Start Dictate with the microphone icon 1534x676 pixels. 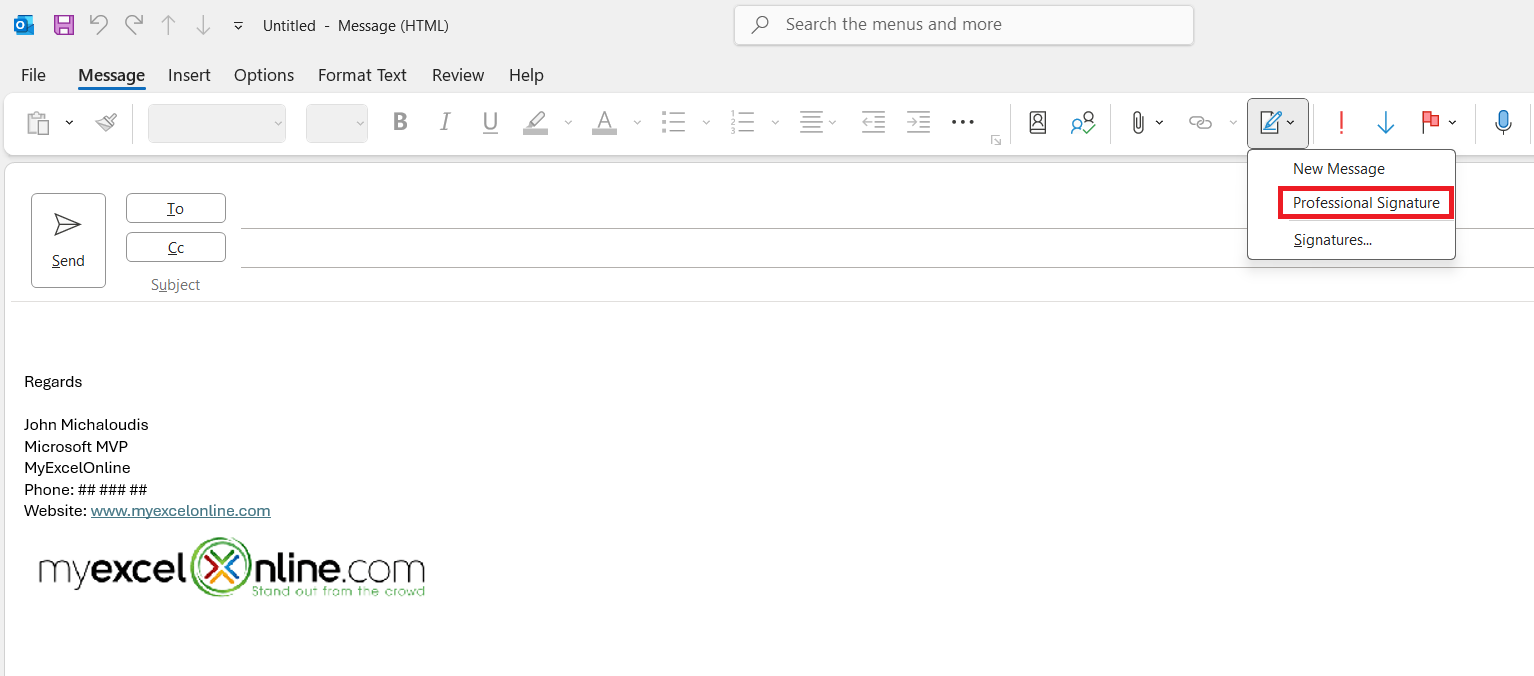click(x=1503, y=122)
